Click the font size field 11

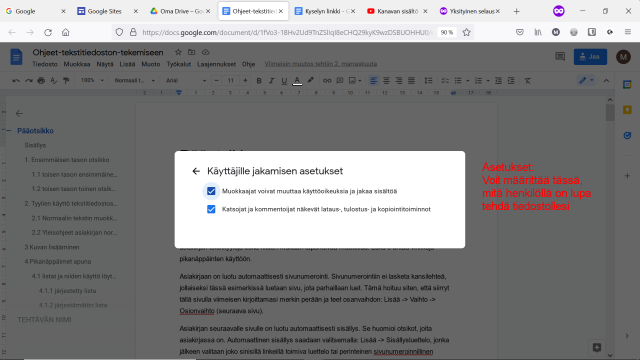pyautogui.click(x=231, y=81)
